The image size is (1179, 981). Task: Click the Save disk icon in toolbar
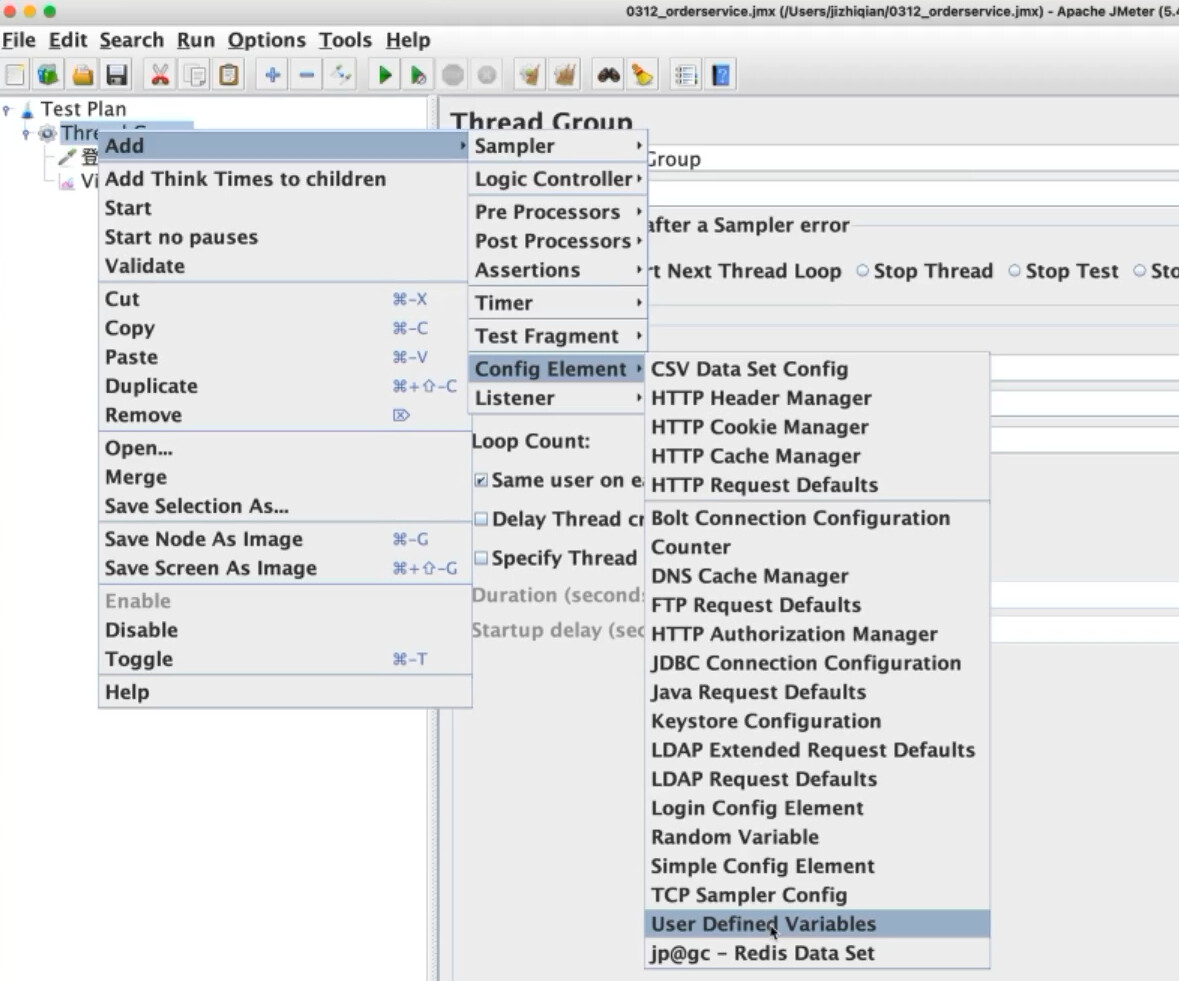pos(117,75)
